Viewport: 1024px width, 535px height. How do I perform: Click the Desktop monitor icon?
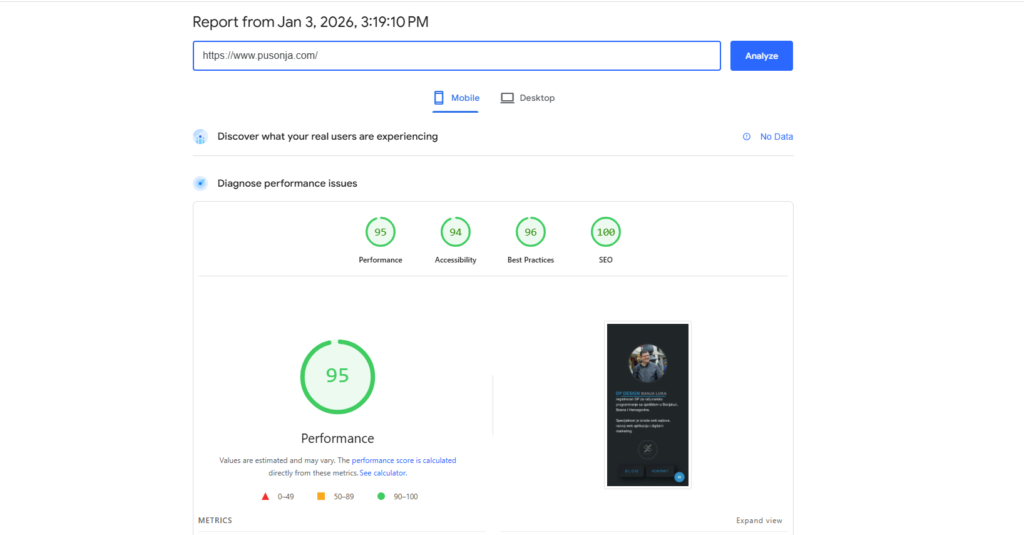coord(507,98)
